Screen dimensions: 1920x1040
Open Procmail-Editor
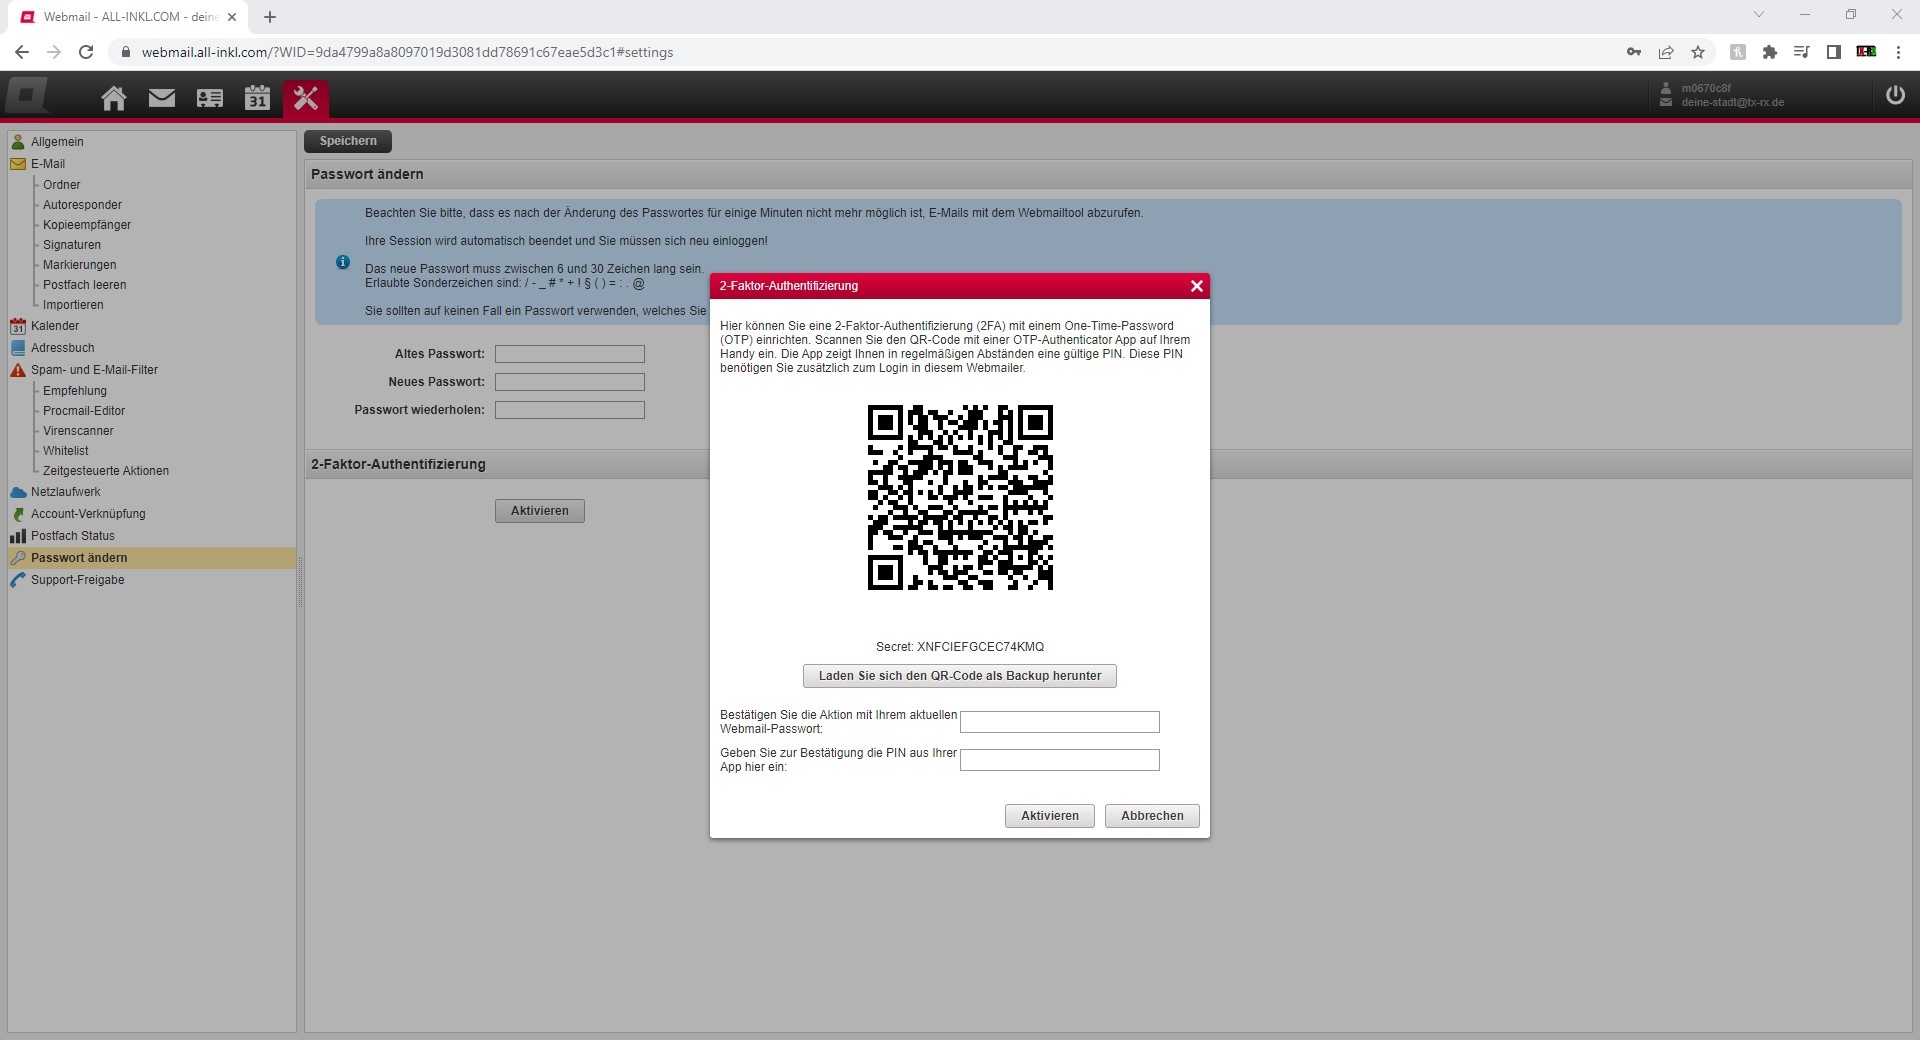click(x=84, y=411)
